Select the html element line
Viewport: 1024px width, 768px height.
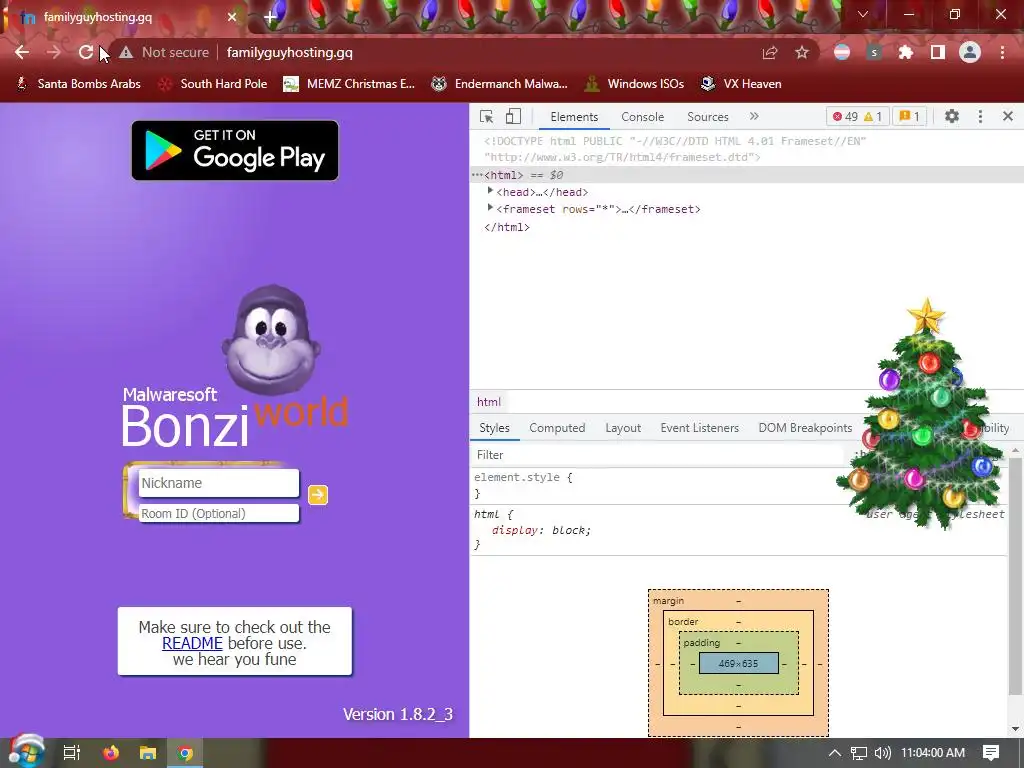coord(746,175)
